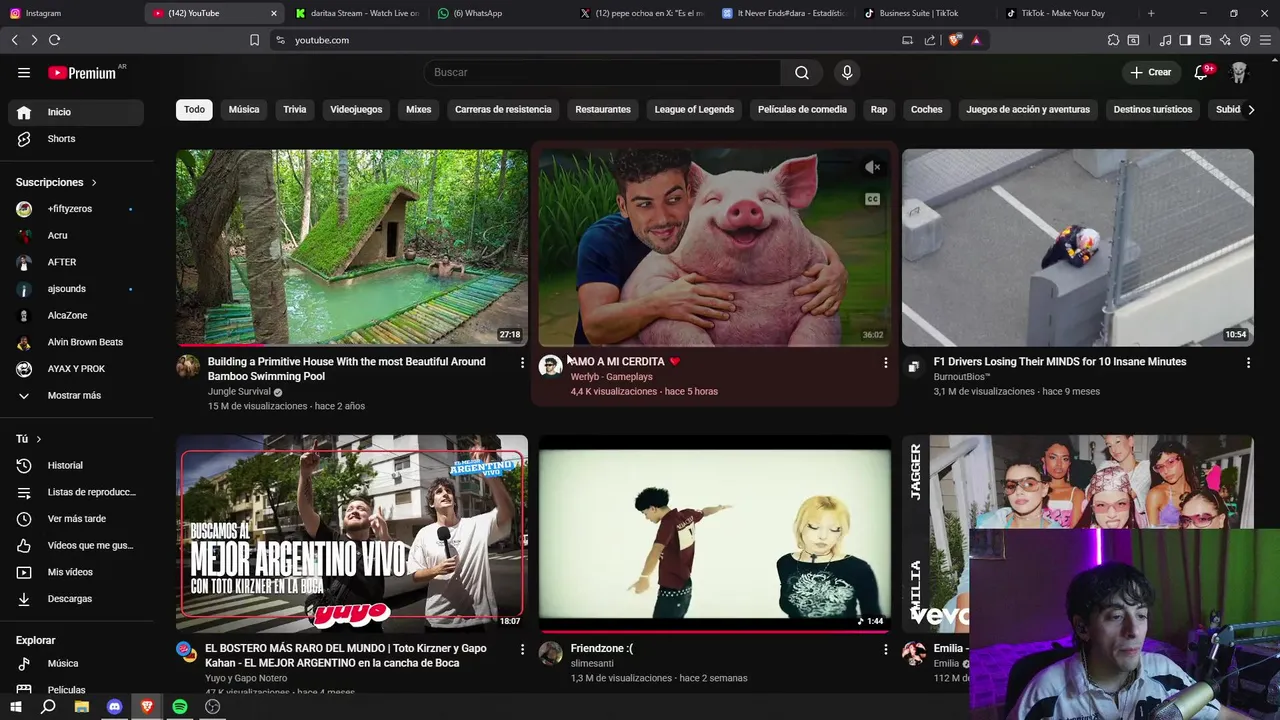The image size is (1280, 720).
Task: Toggle the browser sidebar panel
Action: (x=1185, y=40)
